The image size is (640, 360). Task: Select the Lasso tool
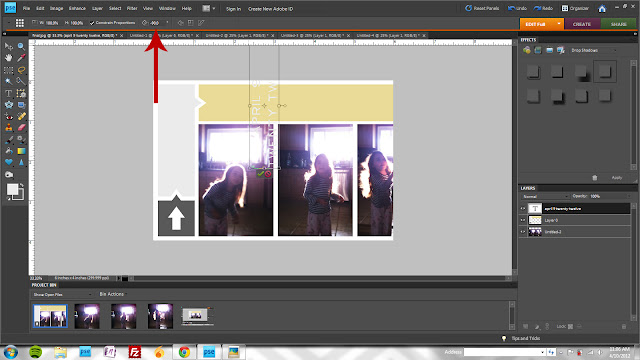[x=21, y=70]
